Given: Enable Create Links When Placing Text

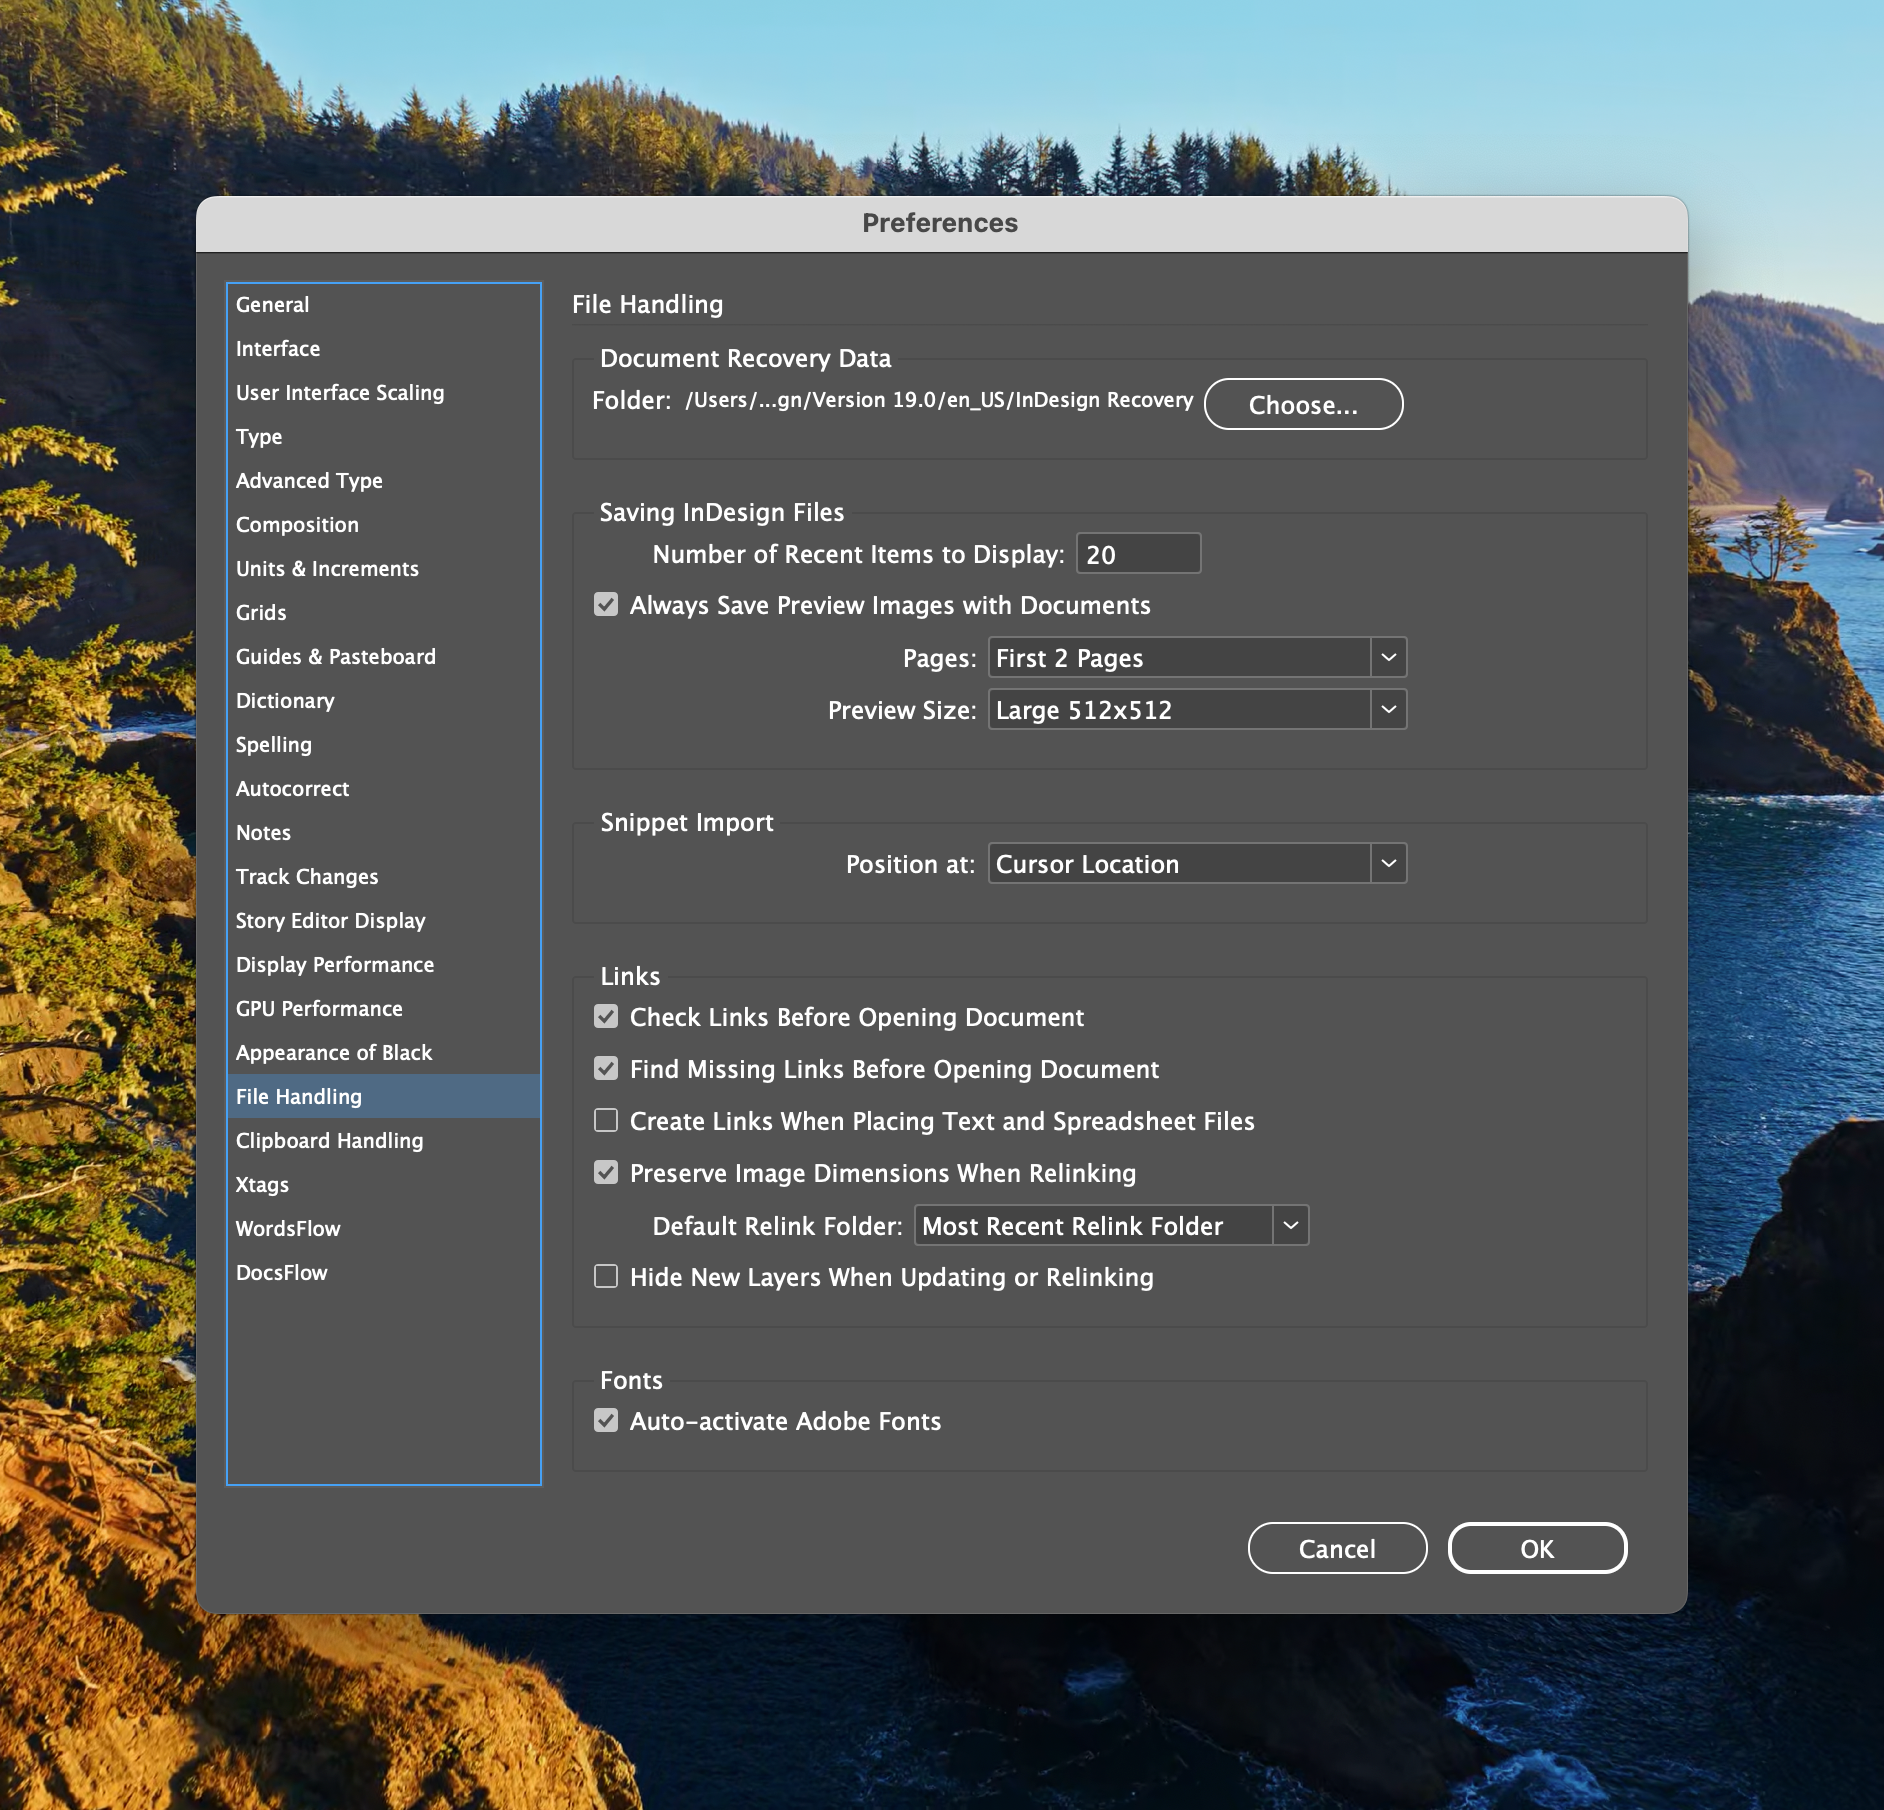Looking at the screenshot, I should [606, 1121].
